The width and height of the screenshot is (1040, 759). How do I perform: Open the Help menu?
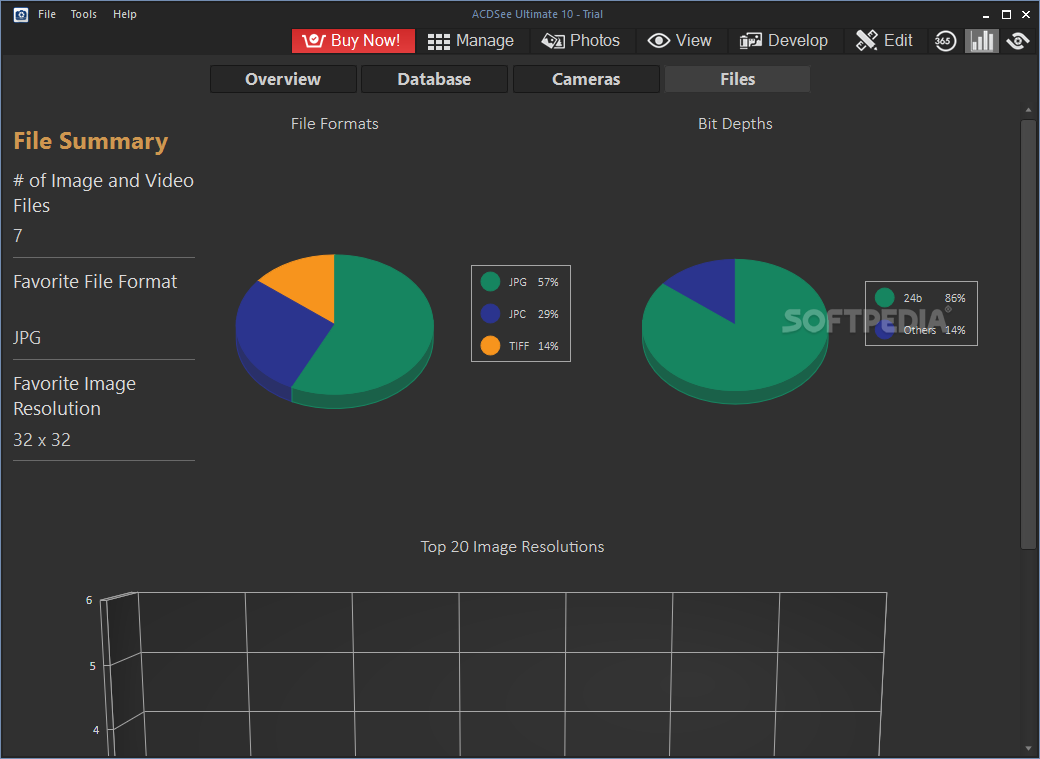click(x=125, y=14)
